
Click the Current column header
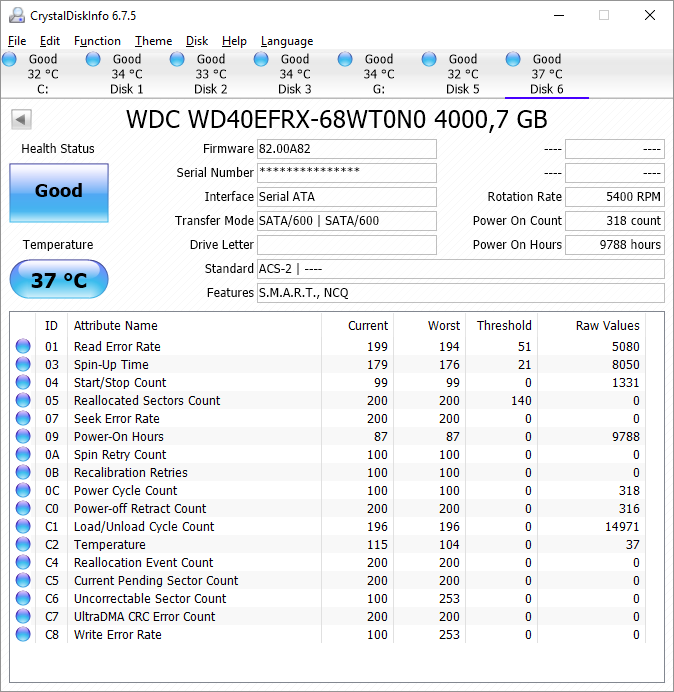[x=358, y=326]
